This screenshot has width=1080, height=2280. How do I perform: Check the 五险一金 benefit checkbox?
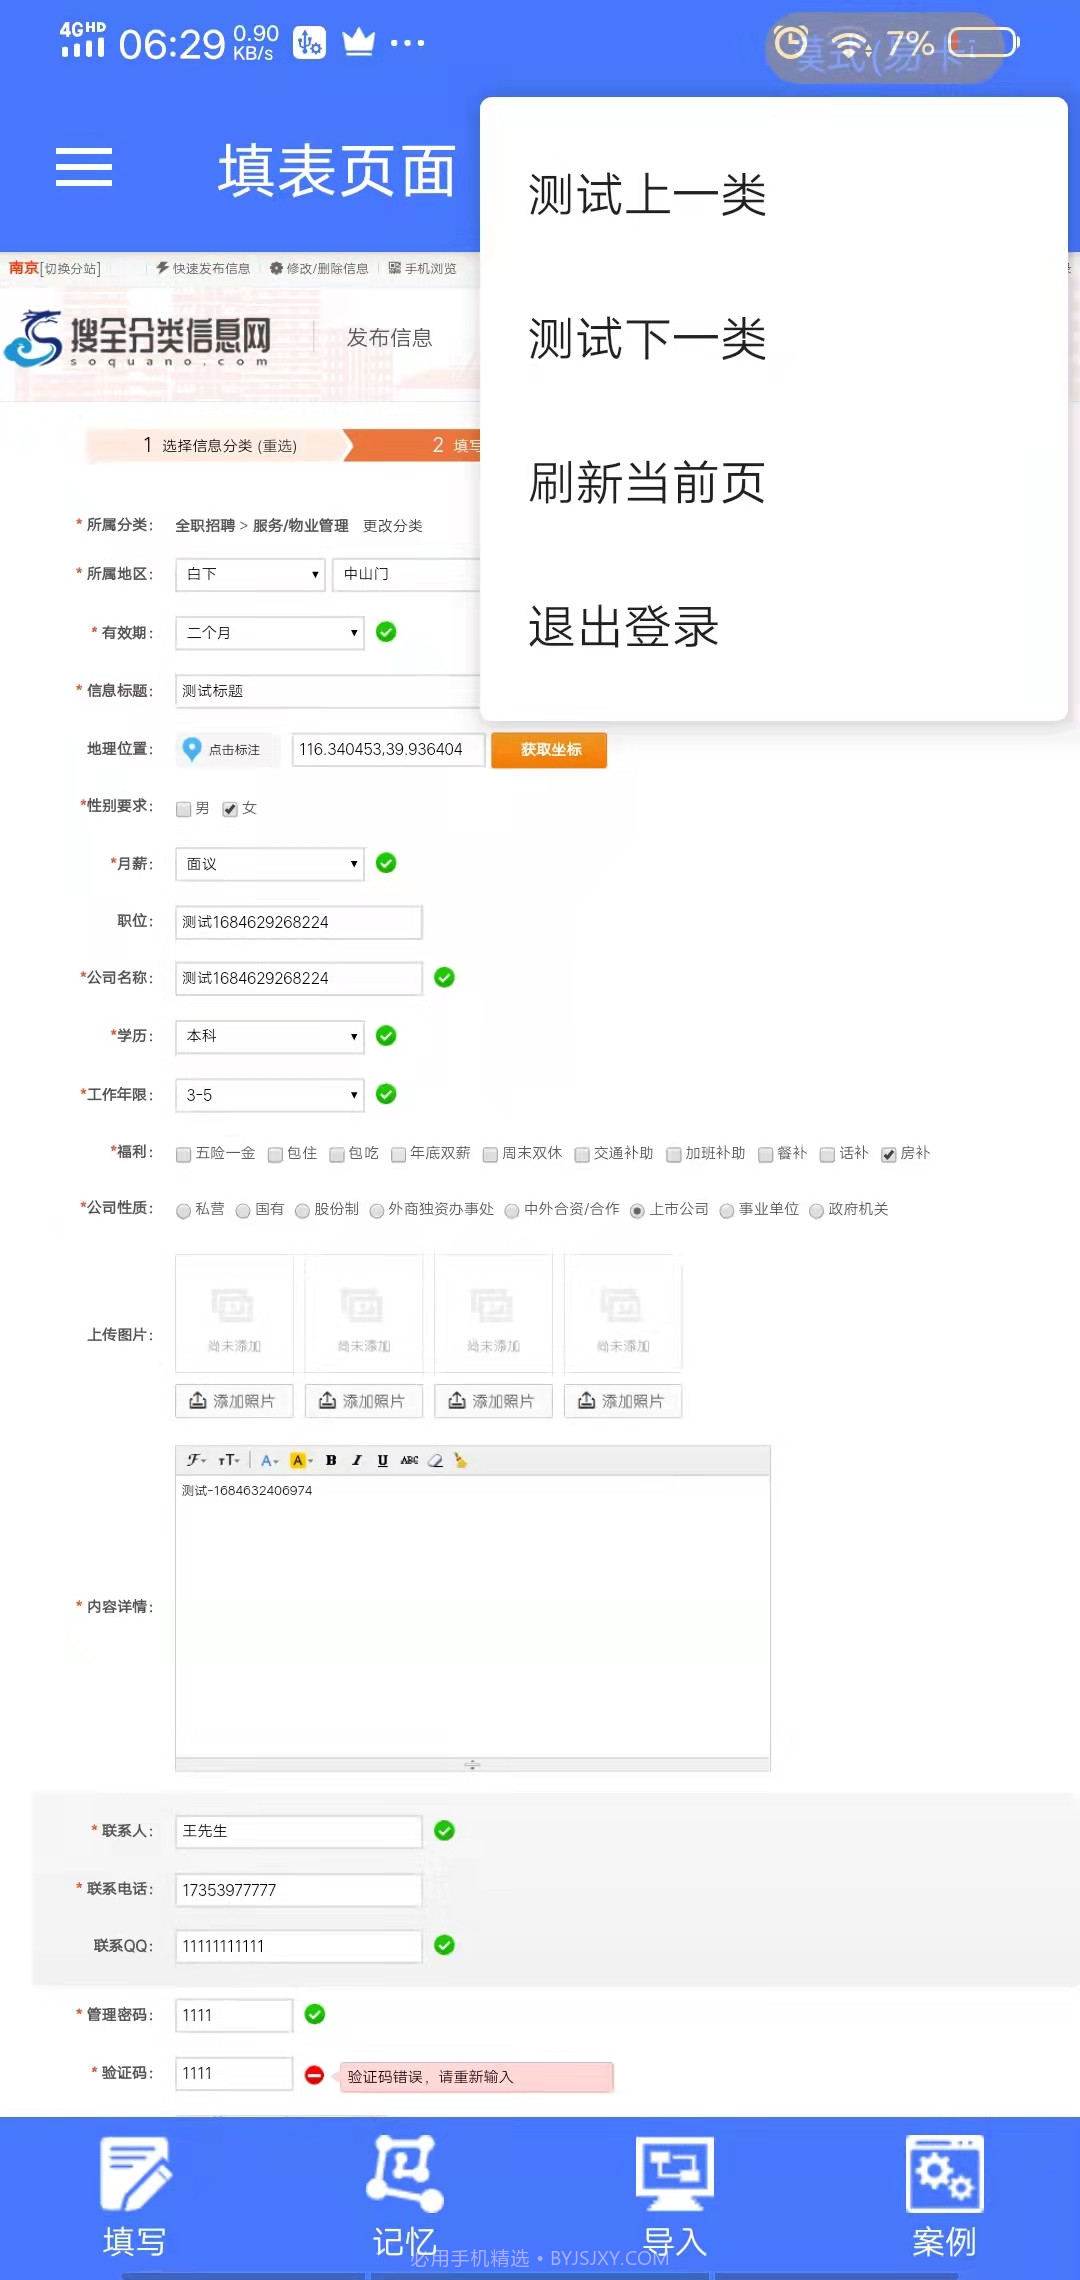point(183,1154)
